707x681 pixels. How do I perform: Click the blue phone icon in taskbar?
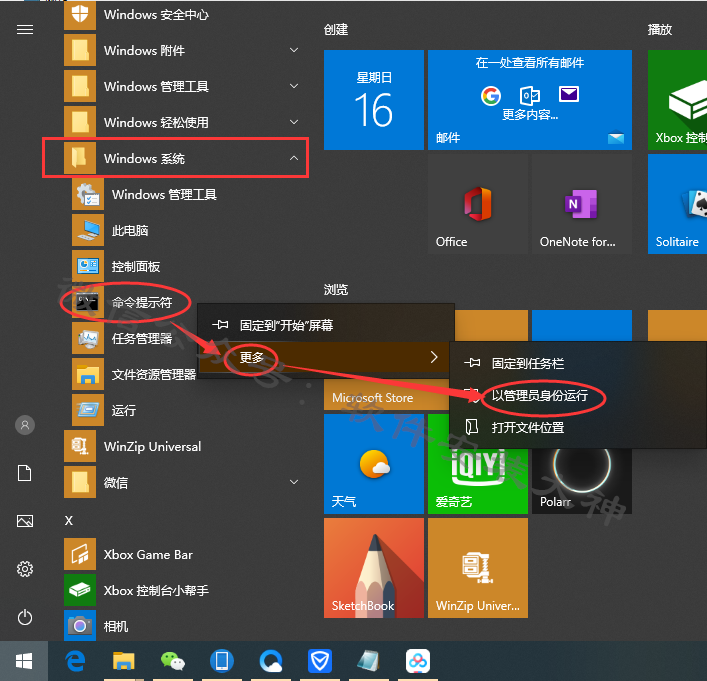coord(222,661)
